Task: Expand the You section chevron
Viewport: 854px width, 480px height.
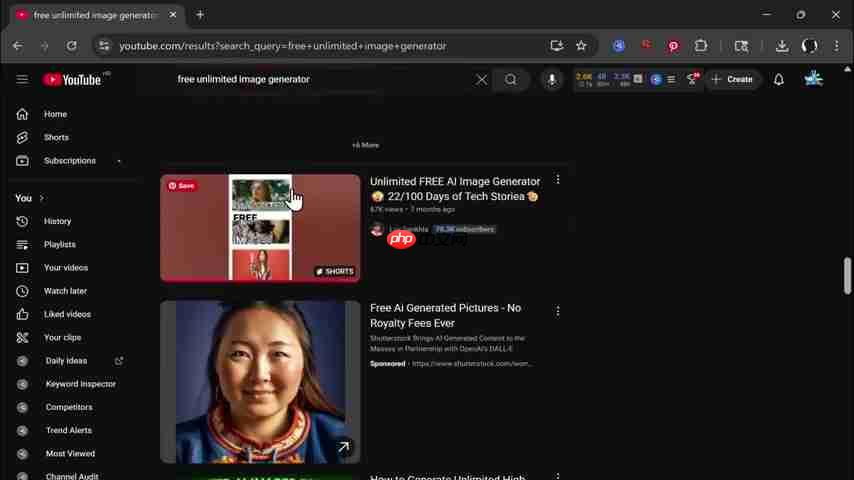Action: click(x=41, y=198)
